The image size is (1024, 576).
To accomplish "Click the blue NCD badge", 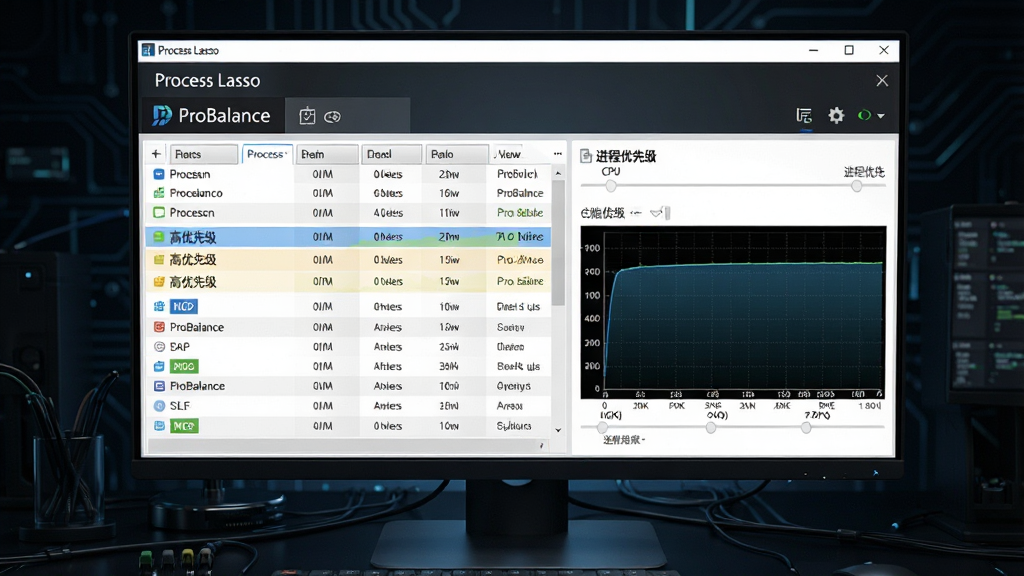I will click(x=184, y=306).
